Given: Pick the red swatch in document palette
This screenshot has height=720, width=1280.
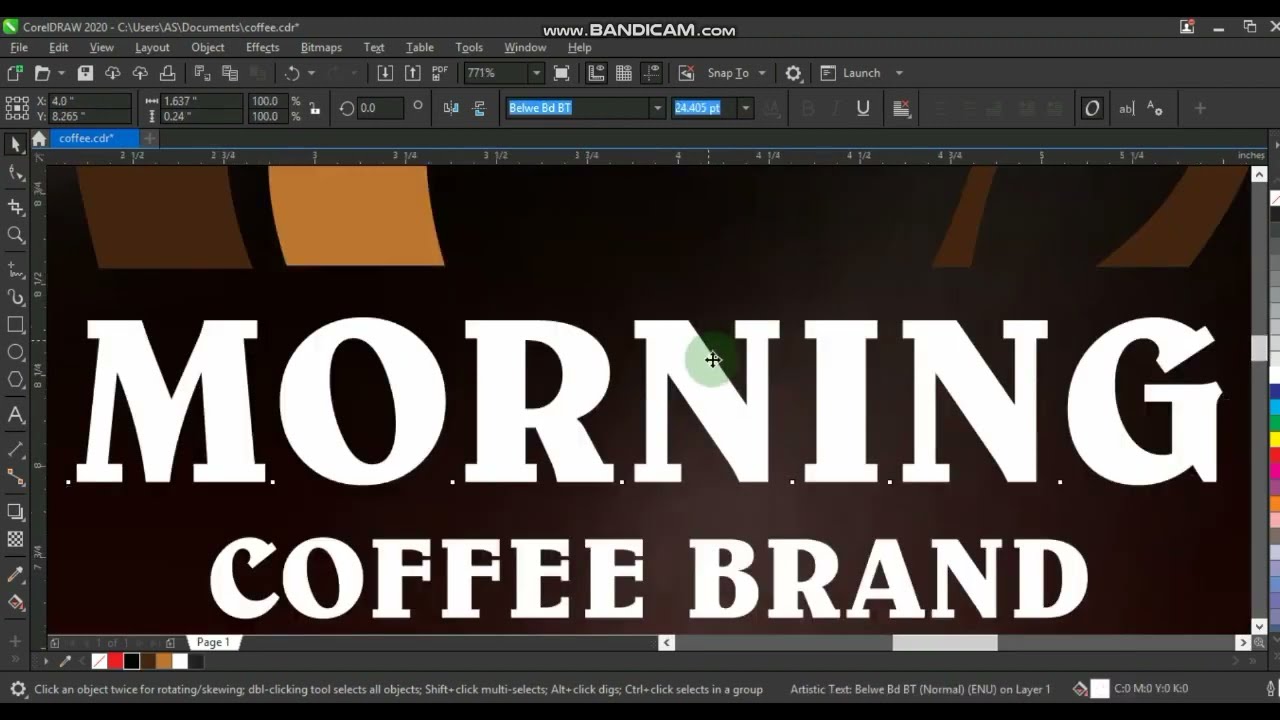Looking at the screenshot, I should [115, 661].
